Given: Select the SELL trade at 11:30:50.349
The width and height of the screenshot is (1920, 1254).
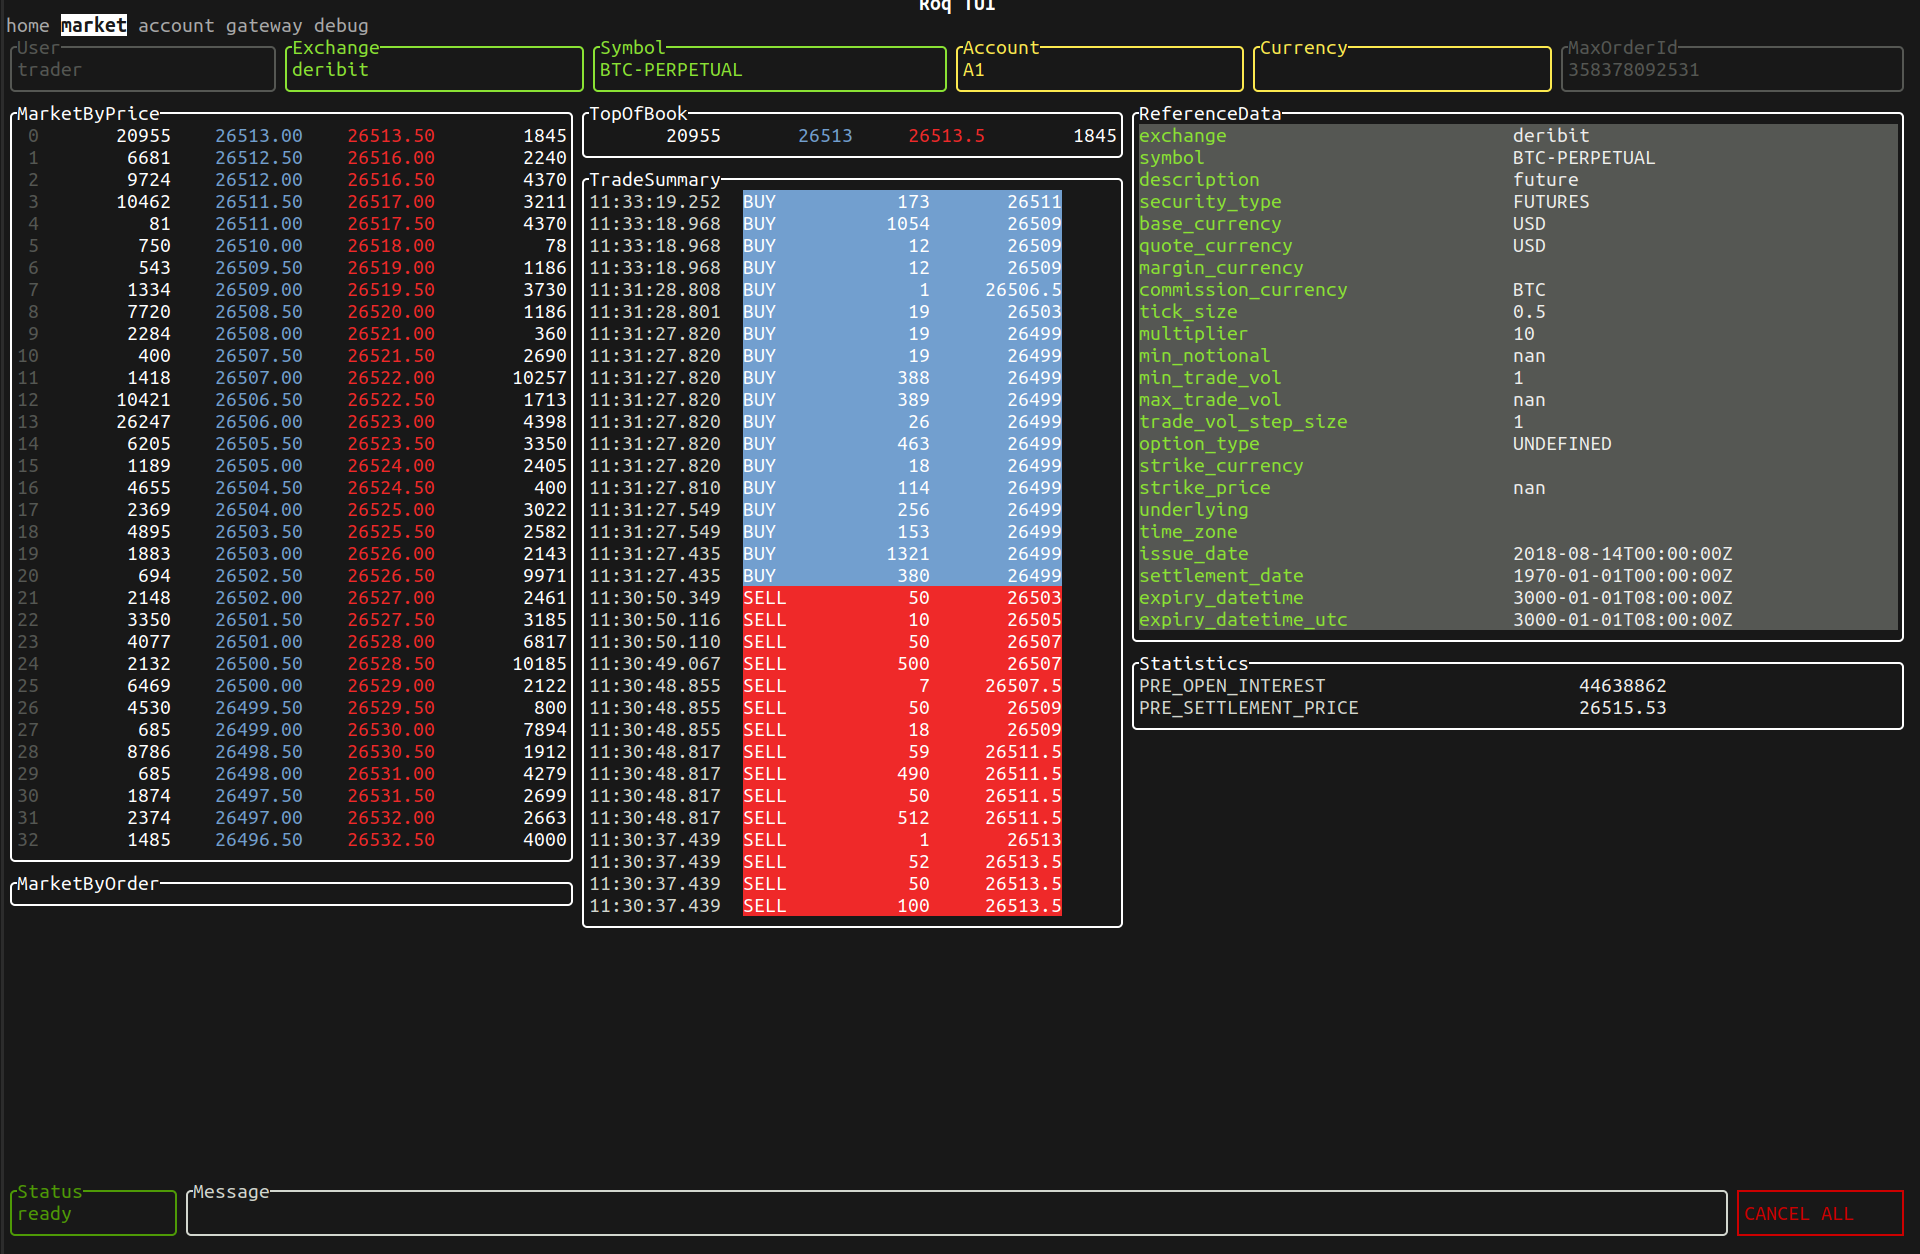Looking at the screenshot, I should [825, 597].
